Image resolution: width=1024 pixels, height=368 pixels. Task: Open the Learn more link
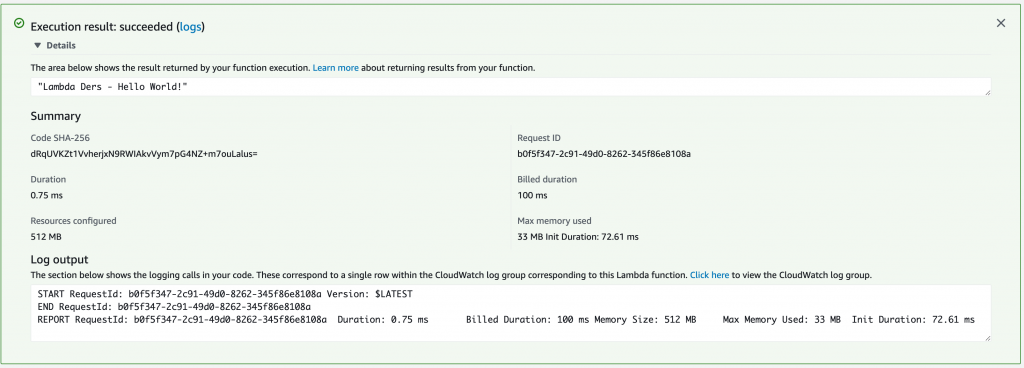[336, 68]
